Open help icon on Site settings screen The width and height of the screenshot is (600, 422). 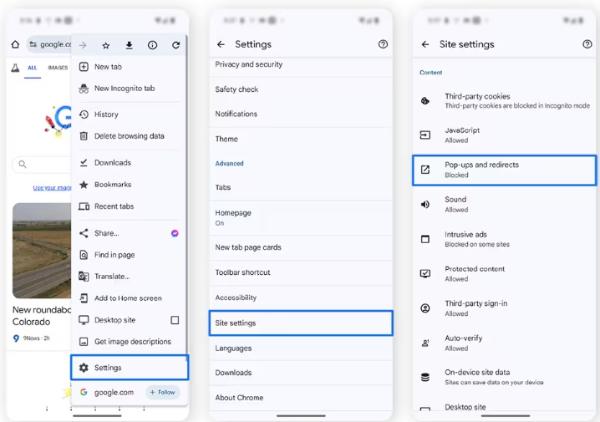(587, 45)
